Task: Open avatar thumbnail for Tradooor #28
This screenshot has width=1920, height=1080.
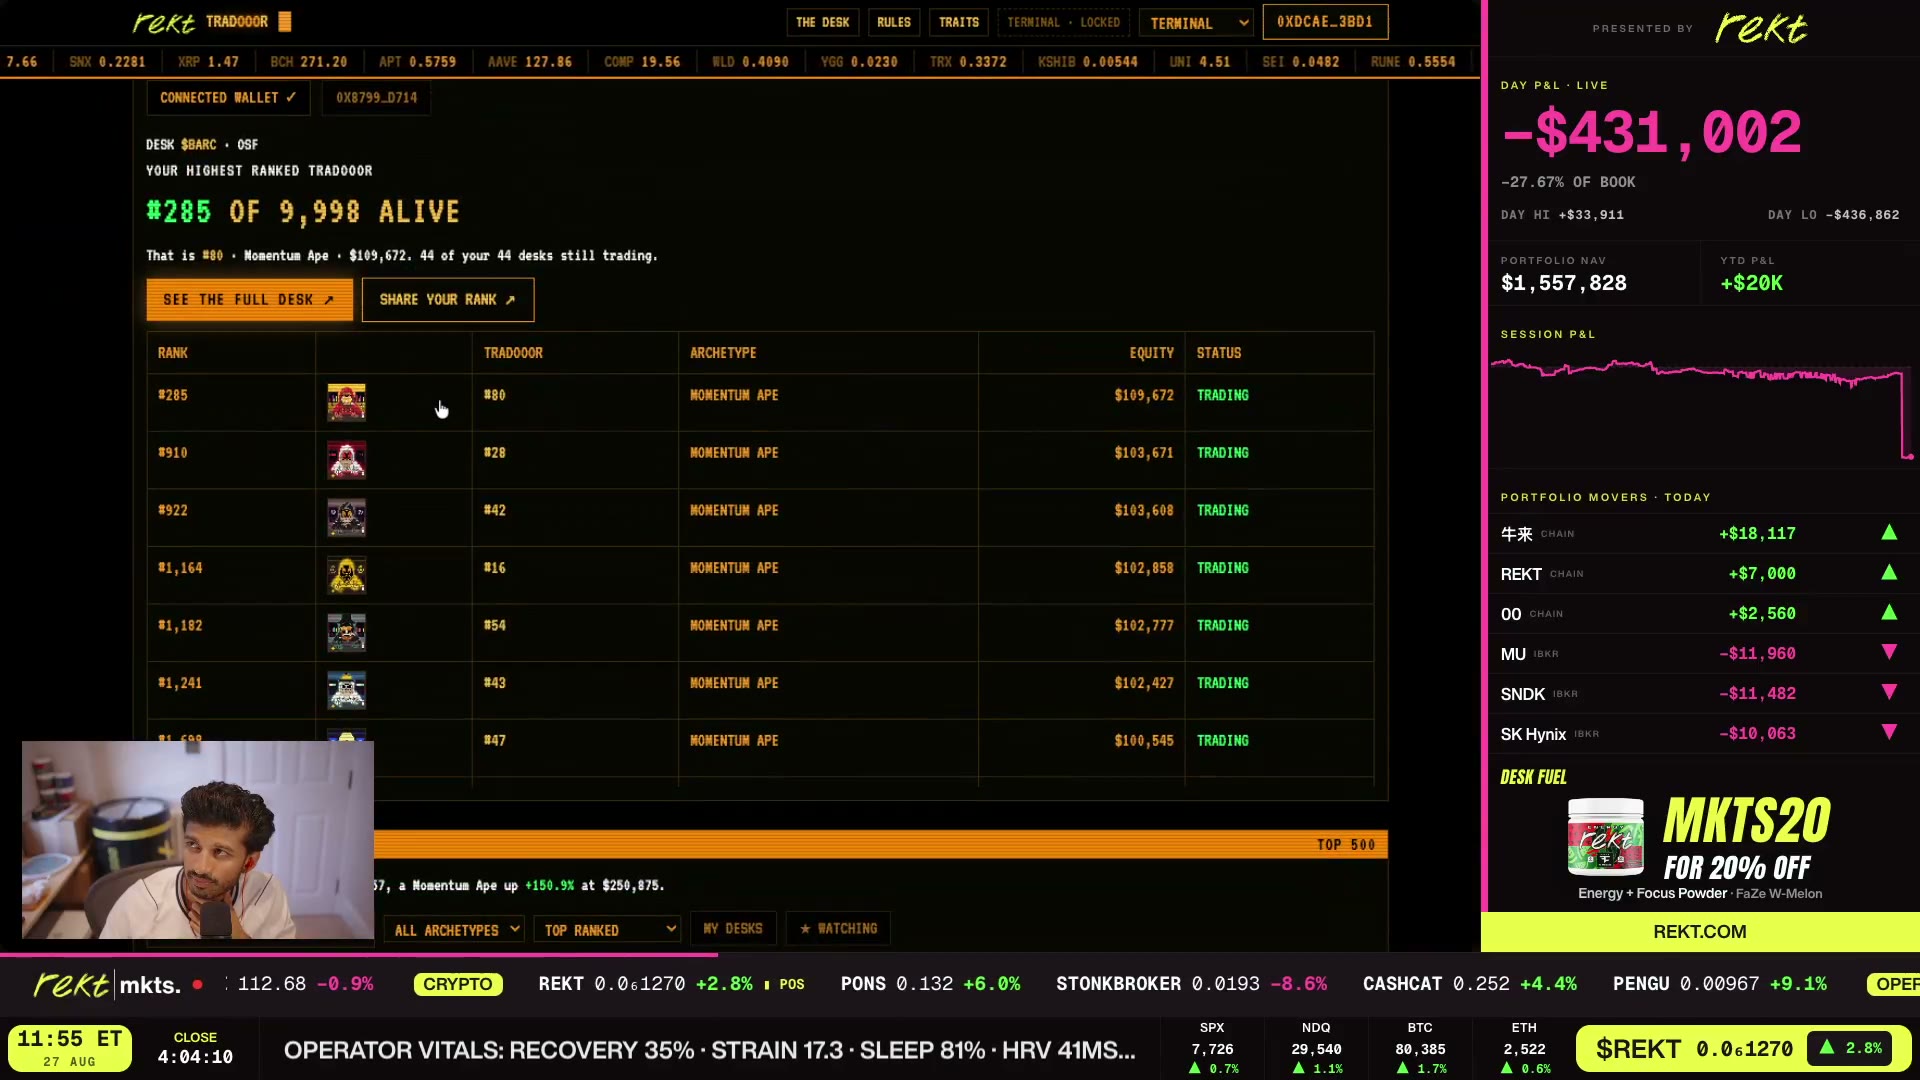Action: [x=346, y=460]
